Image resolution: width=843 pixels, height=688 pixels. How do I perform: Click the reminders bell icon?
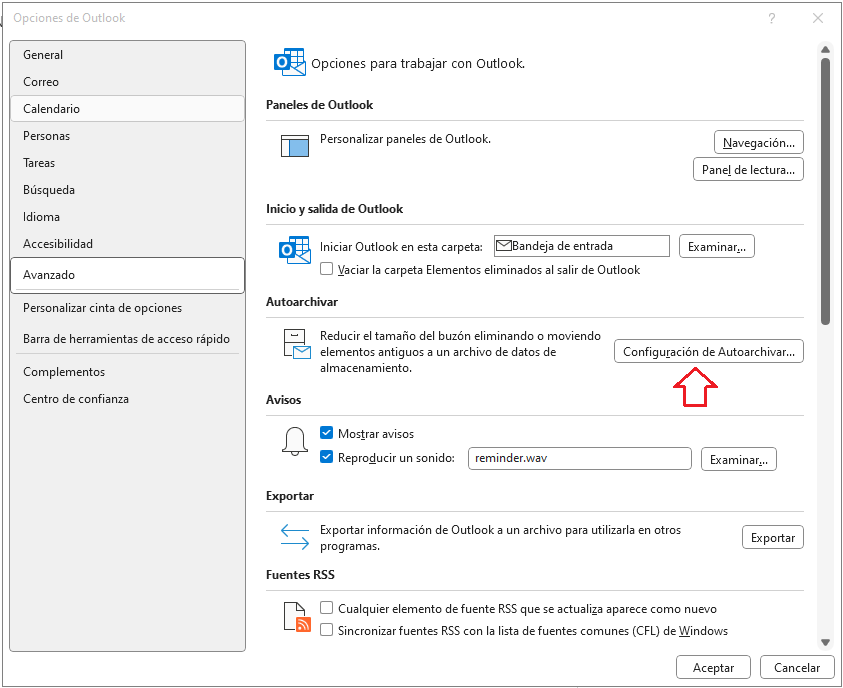295,442
